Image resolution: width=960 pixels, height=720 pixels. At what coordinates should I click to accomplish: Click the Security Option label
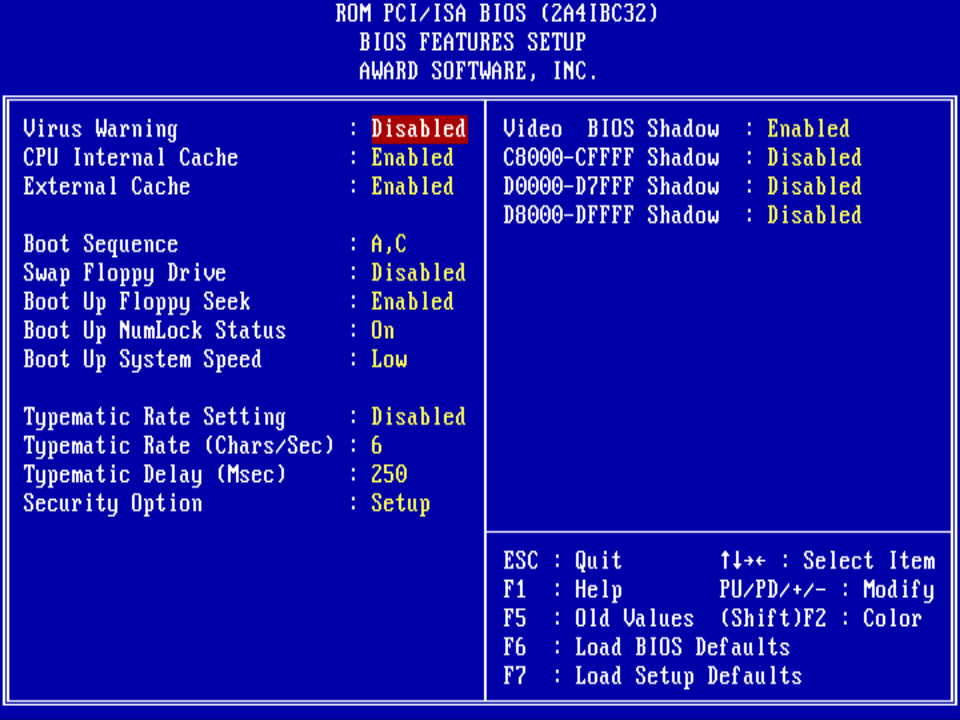113,503
